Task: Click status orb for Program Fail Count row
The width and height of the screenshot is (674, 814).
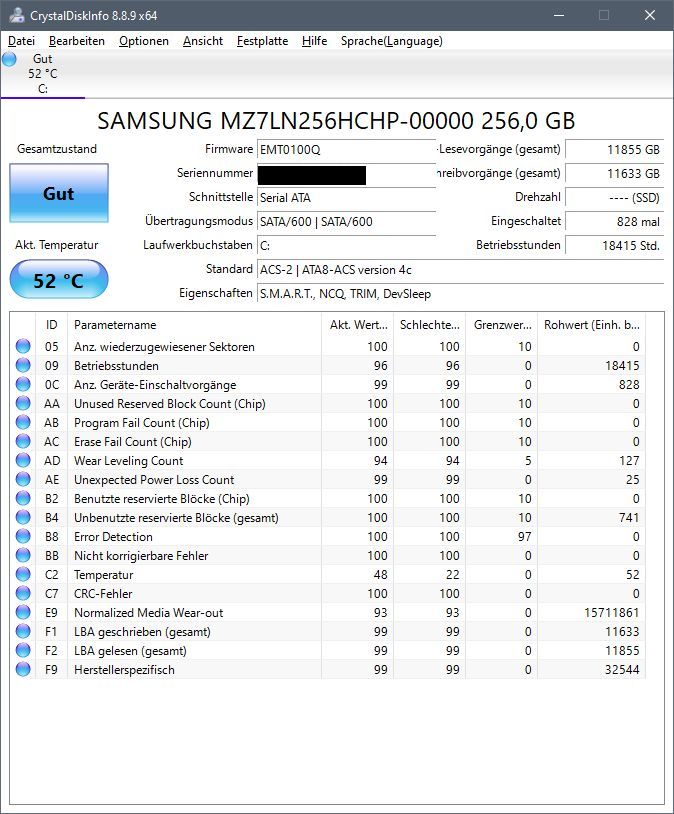Action: (x=23, y=423)
